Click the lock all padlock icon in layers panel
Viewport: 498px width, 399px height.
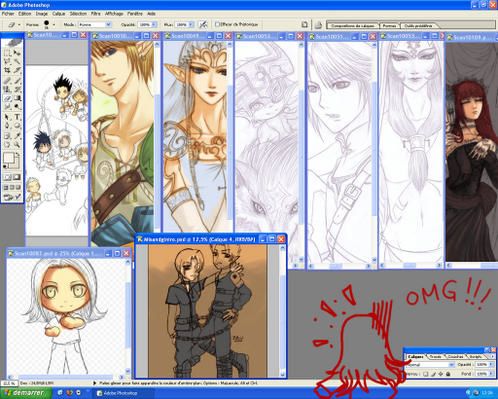448,374
